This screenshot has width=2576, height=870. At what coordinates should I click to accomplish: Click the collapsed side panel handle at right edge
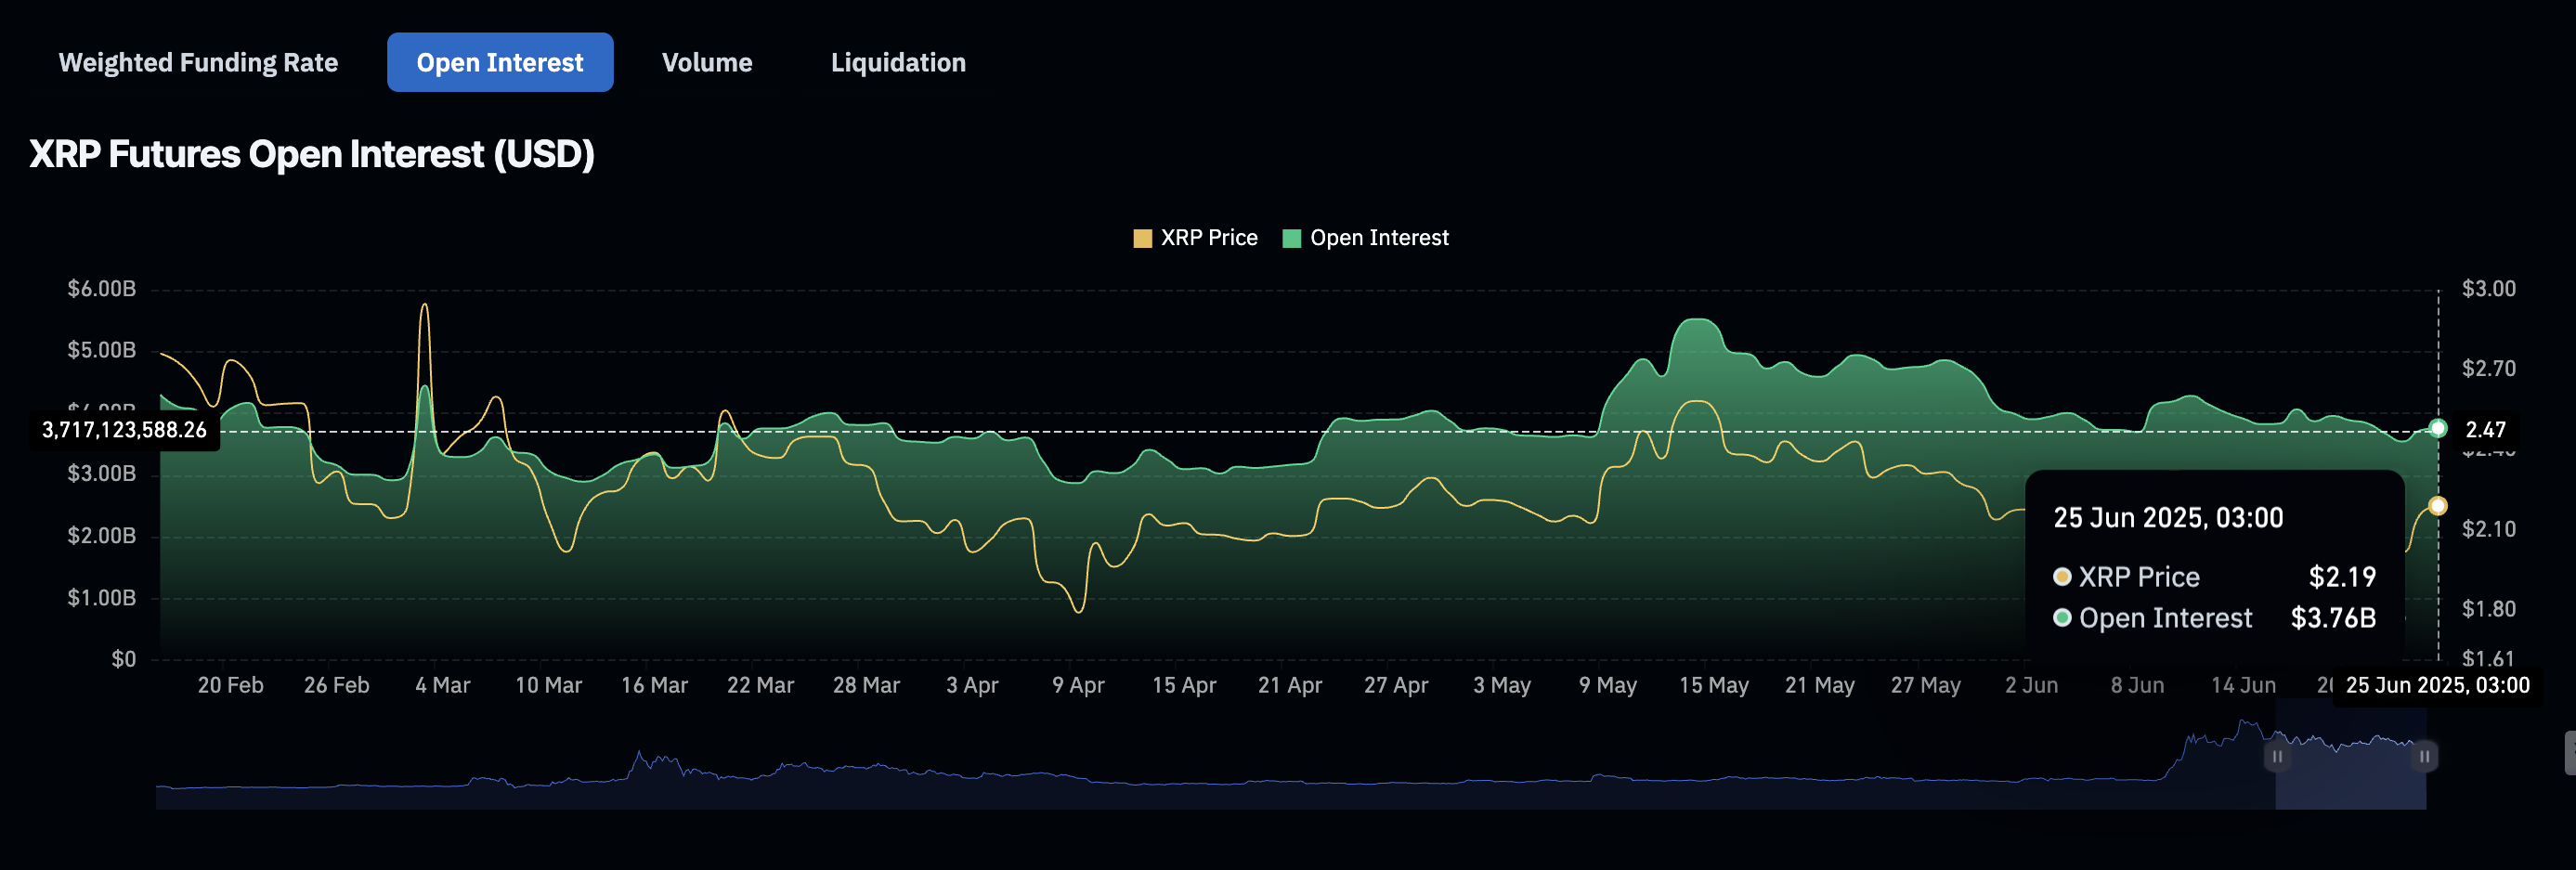(2569, 752)
